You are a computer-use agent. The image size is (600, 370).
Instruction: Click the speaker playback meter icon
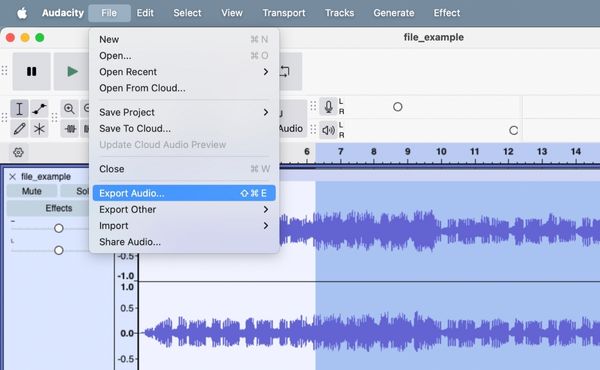328,130
